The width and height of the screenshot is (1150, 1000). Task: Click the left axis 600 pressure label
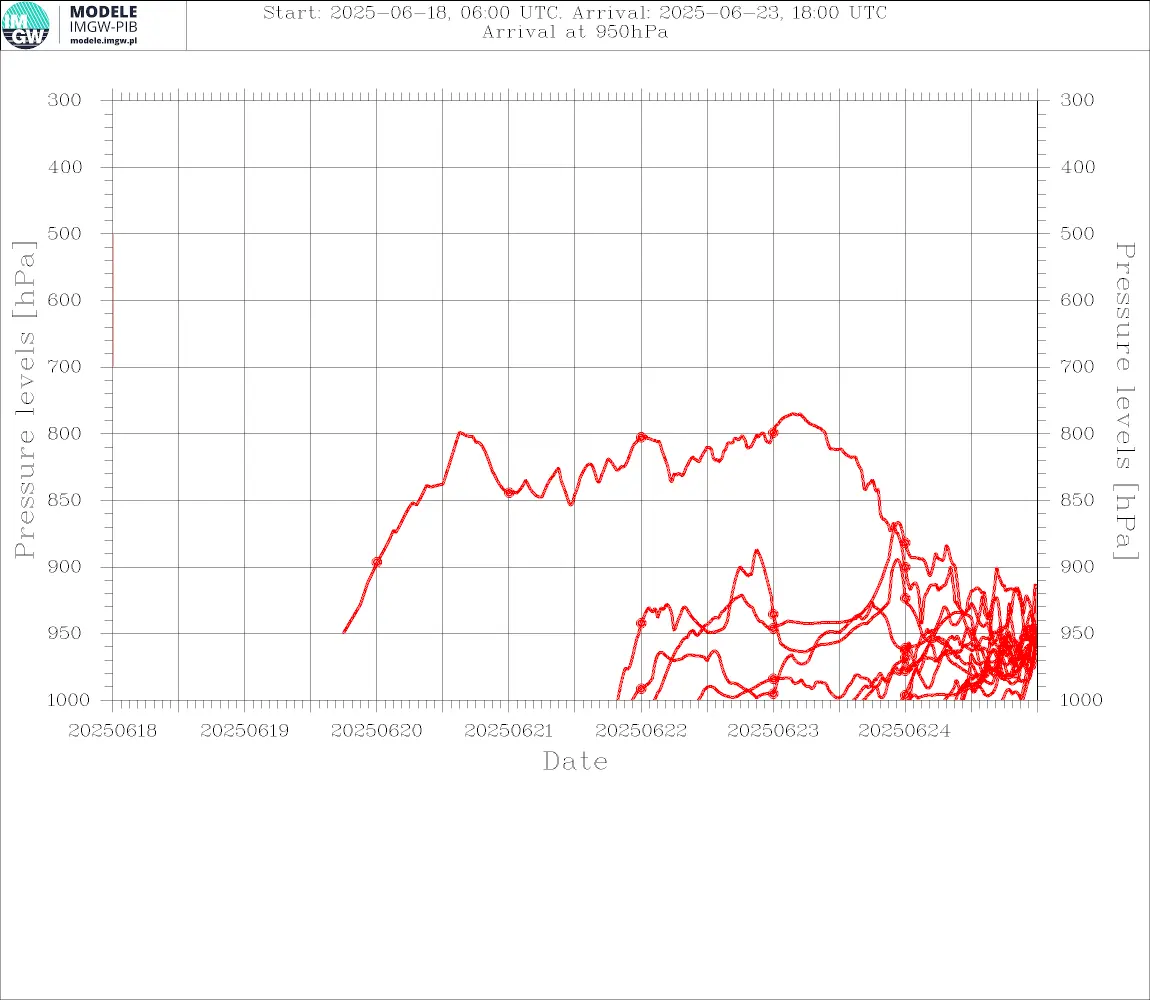click(x=65, y=300)
